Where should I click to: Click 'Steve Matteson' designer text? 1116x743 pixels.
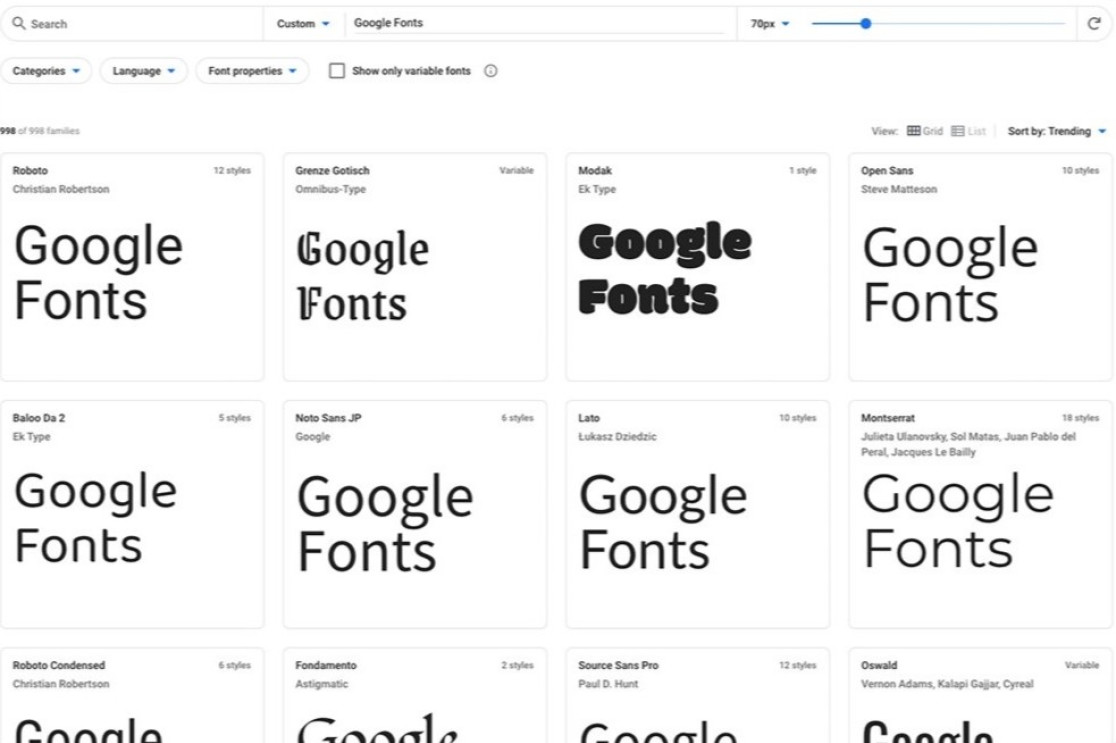tap(899, 189)
